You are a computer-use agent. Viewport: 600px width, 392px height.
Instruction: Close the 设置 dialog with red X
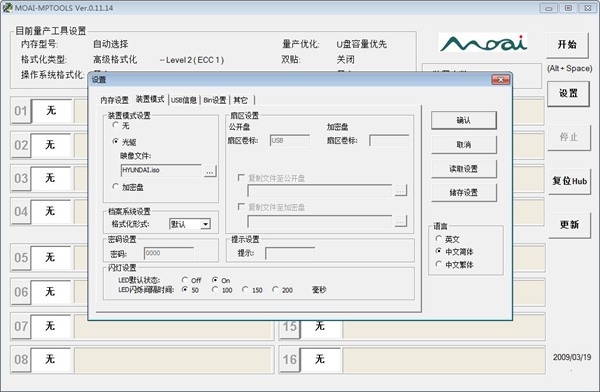pos(501,79)
